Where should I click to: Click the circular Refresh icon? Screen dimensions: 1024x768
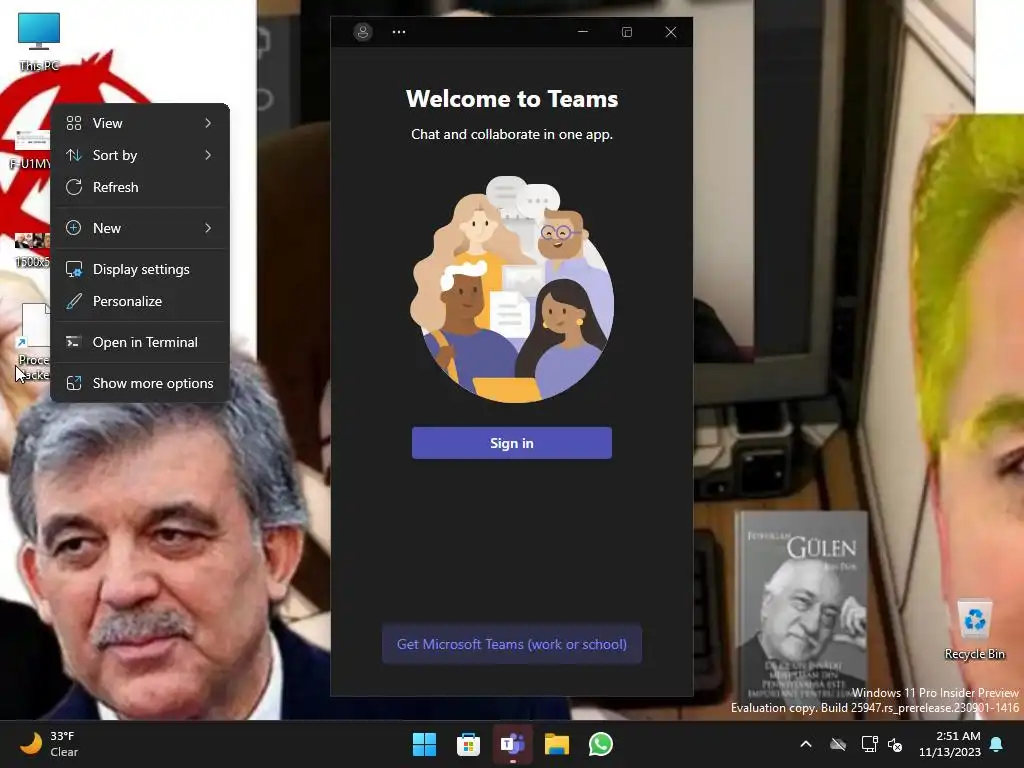click(74, 187)
